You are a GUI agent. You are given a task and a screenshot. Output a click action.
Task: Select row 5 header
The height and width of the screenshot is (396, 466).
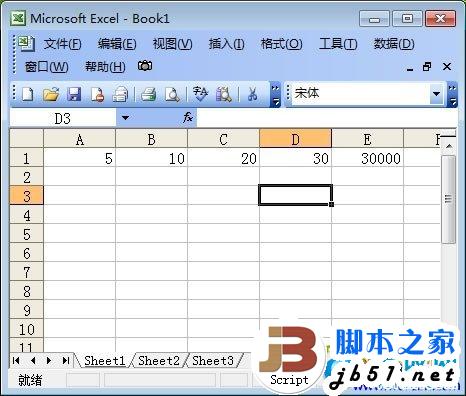[x=26, y=233]
